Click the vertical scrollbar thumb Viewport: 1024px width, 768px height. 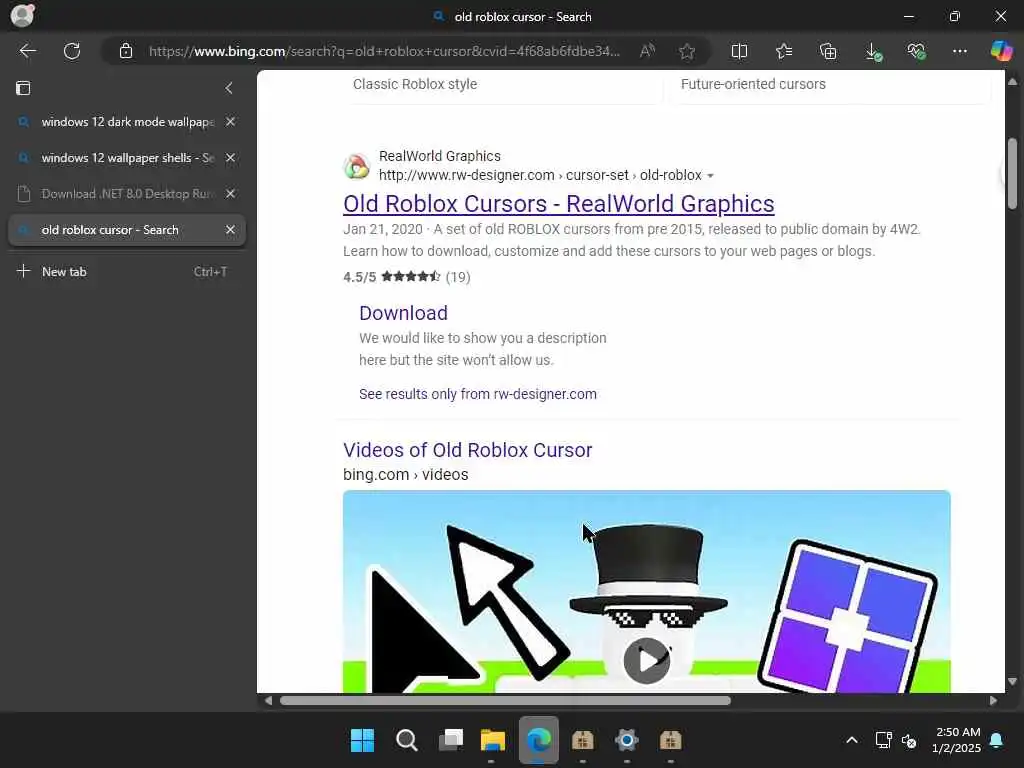coord(1012,174)
